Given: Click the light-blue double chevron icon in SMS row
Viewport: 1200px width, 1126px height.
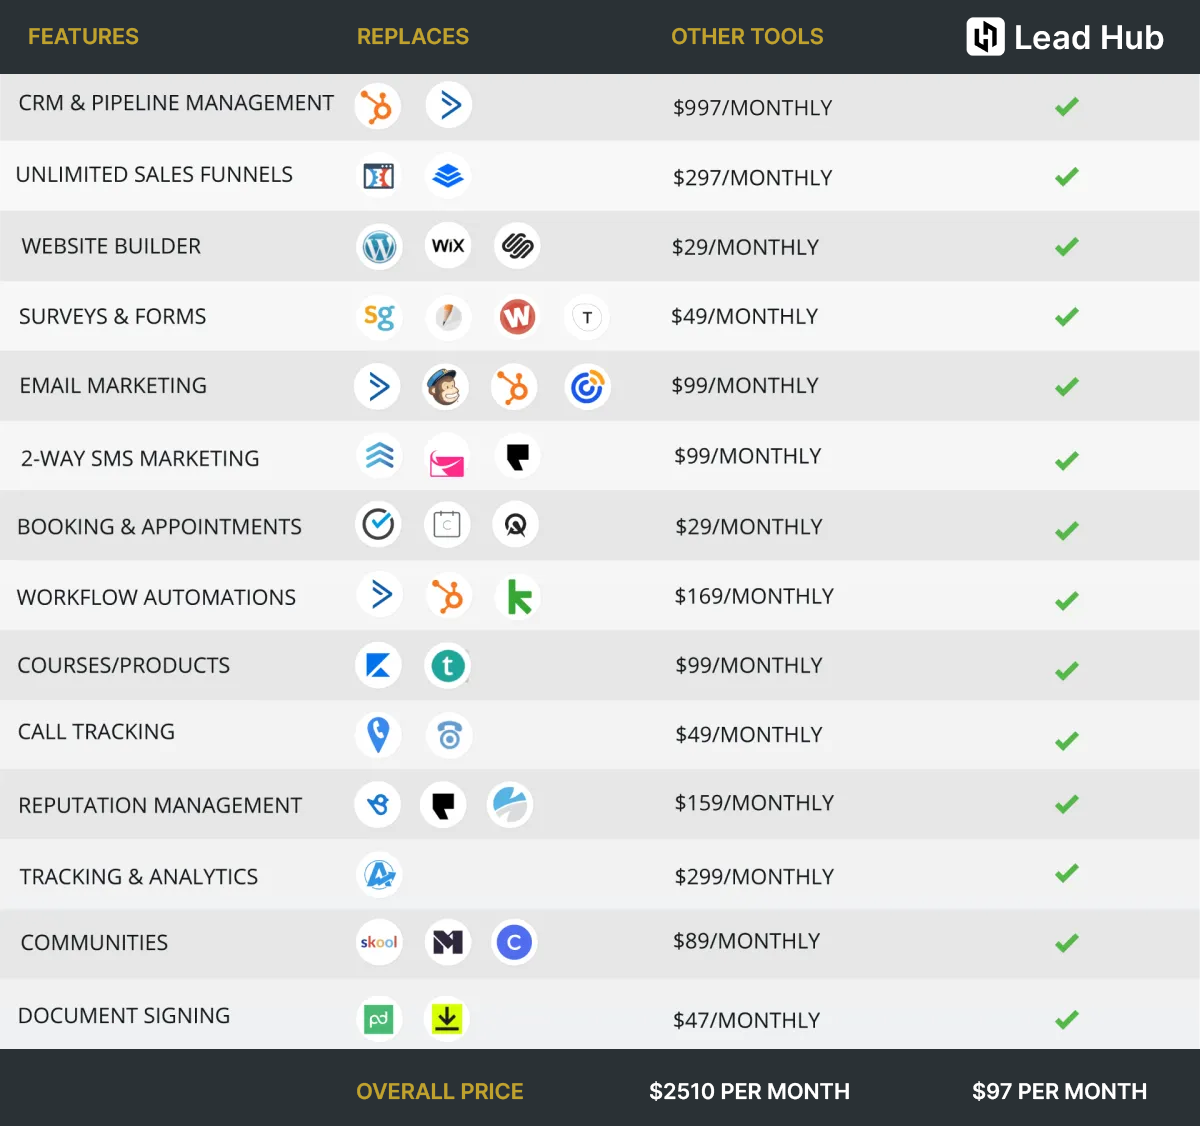Looking at the screenshot, I should click(x=380, y=456).
